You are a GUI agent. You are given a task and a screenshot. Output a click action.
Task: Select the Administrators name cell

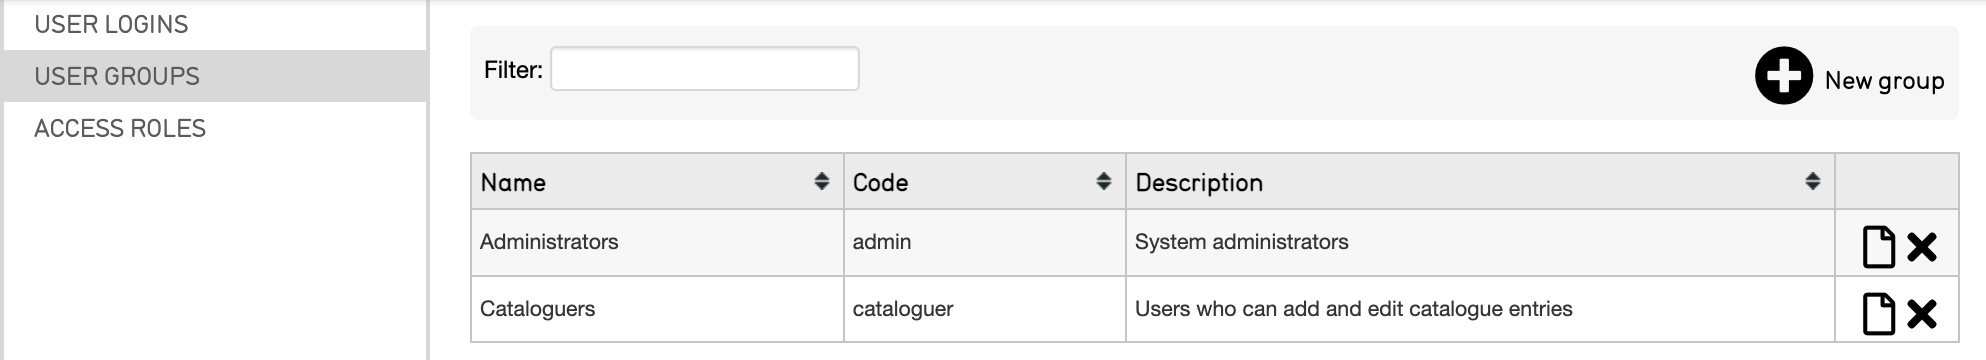coord(657,242)
